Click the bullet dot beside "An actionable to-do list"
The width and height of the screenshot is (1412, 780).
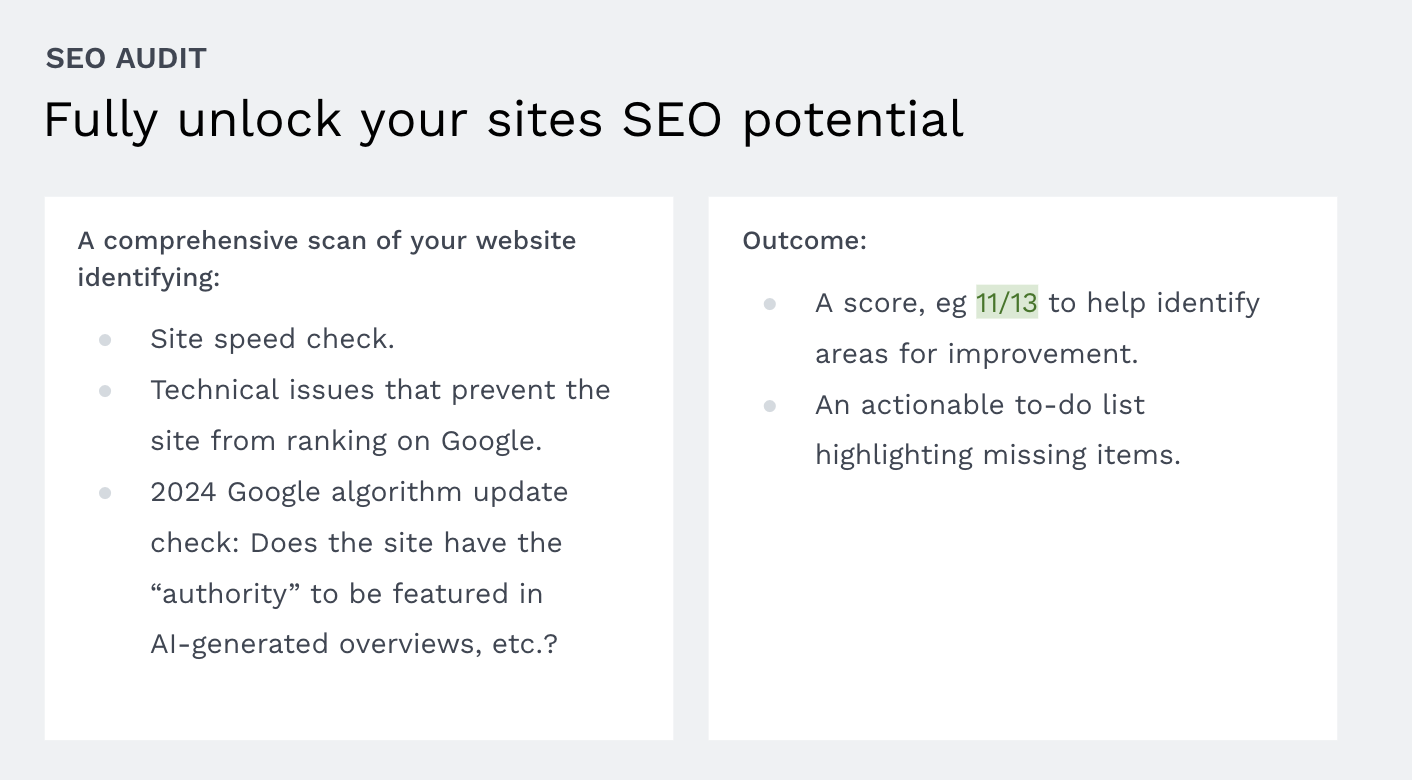(770, 406)
